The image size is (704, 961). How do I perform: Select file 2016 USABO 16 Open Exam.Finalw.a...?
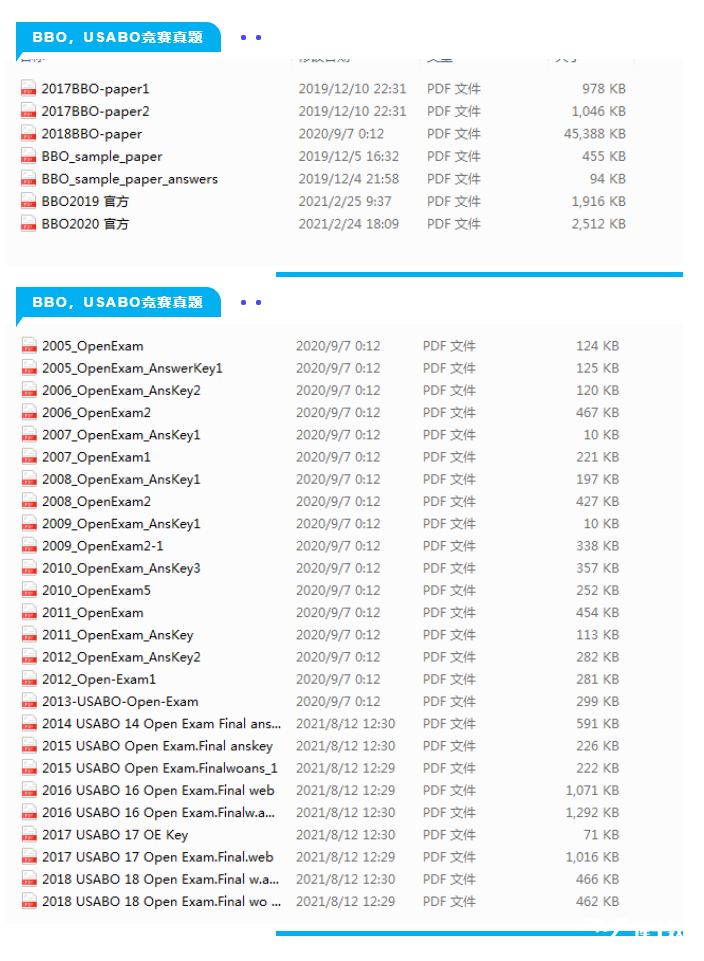[x=159, y=813]
